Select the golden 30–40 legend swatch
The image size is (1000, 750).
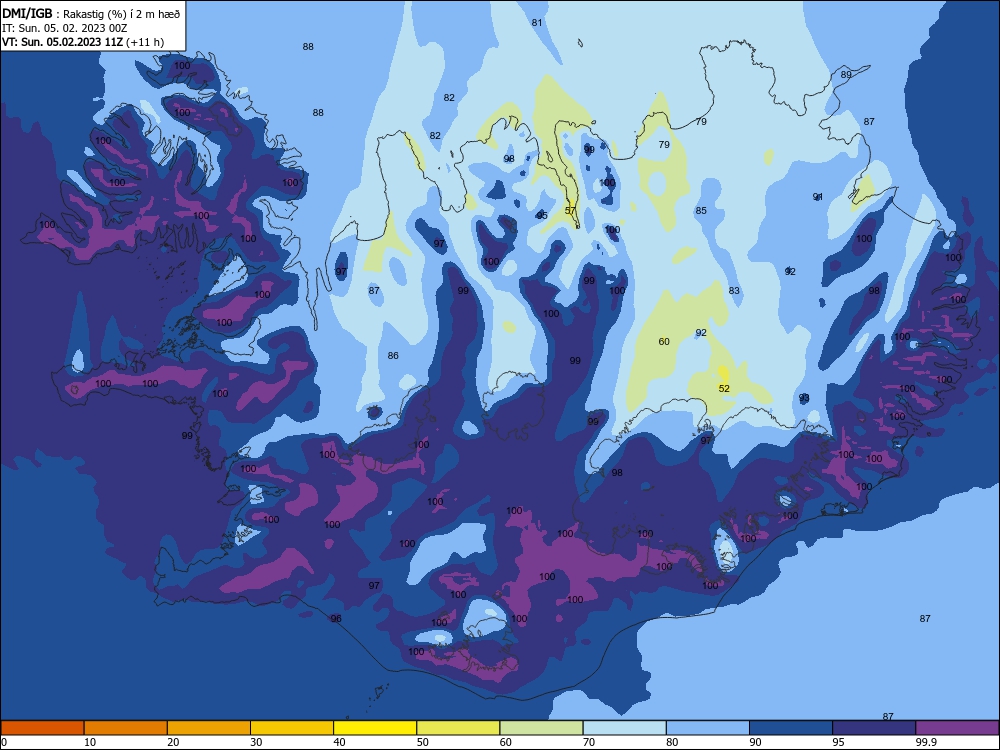point(292,728)
